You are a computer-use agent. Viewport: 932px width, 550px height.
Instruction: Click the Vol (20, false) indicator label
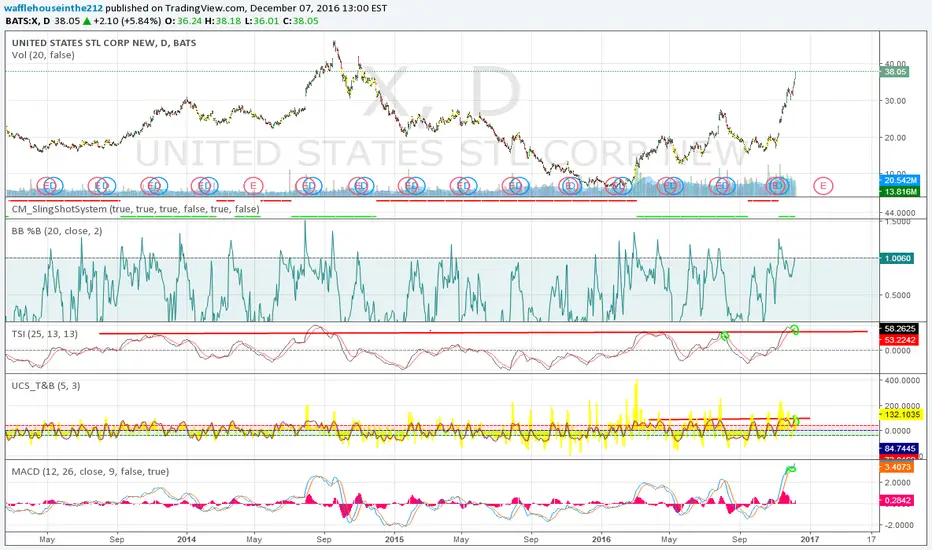(43, 55)
